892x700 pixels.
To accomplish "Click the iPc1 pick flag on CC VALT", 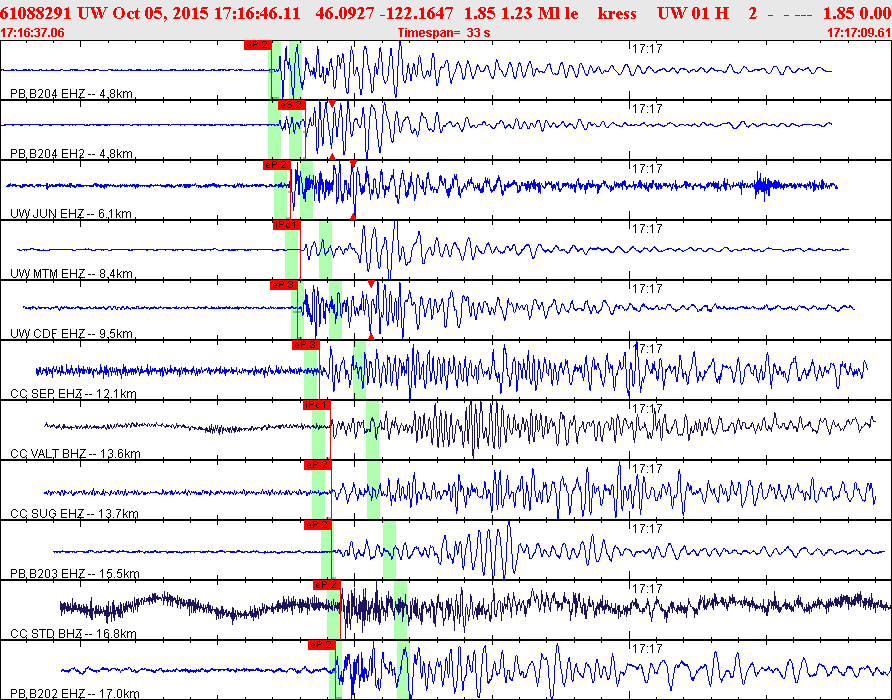I will coord(316,405).
